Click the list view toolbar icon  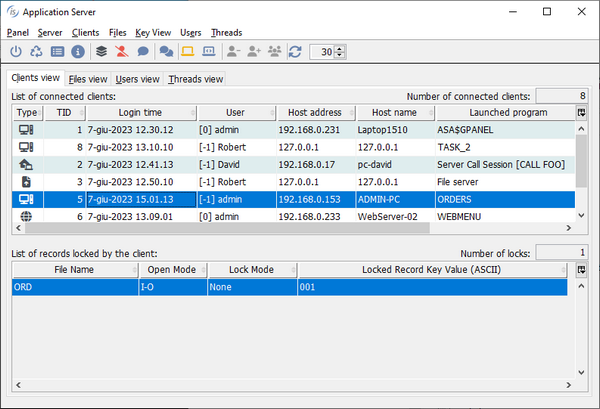pyautogui.click(x=57, y=51)
